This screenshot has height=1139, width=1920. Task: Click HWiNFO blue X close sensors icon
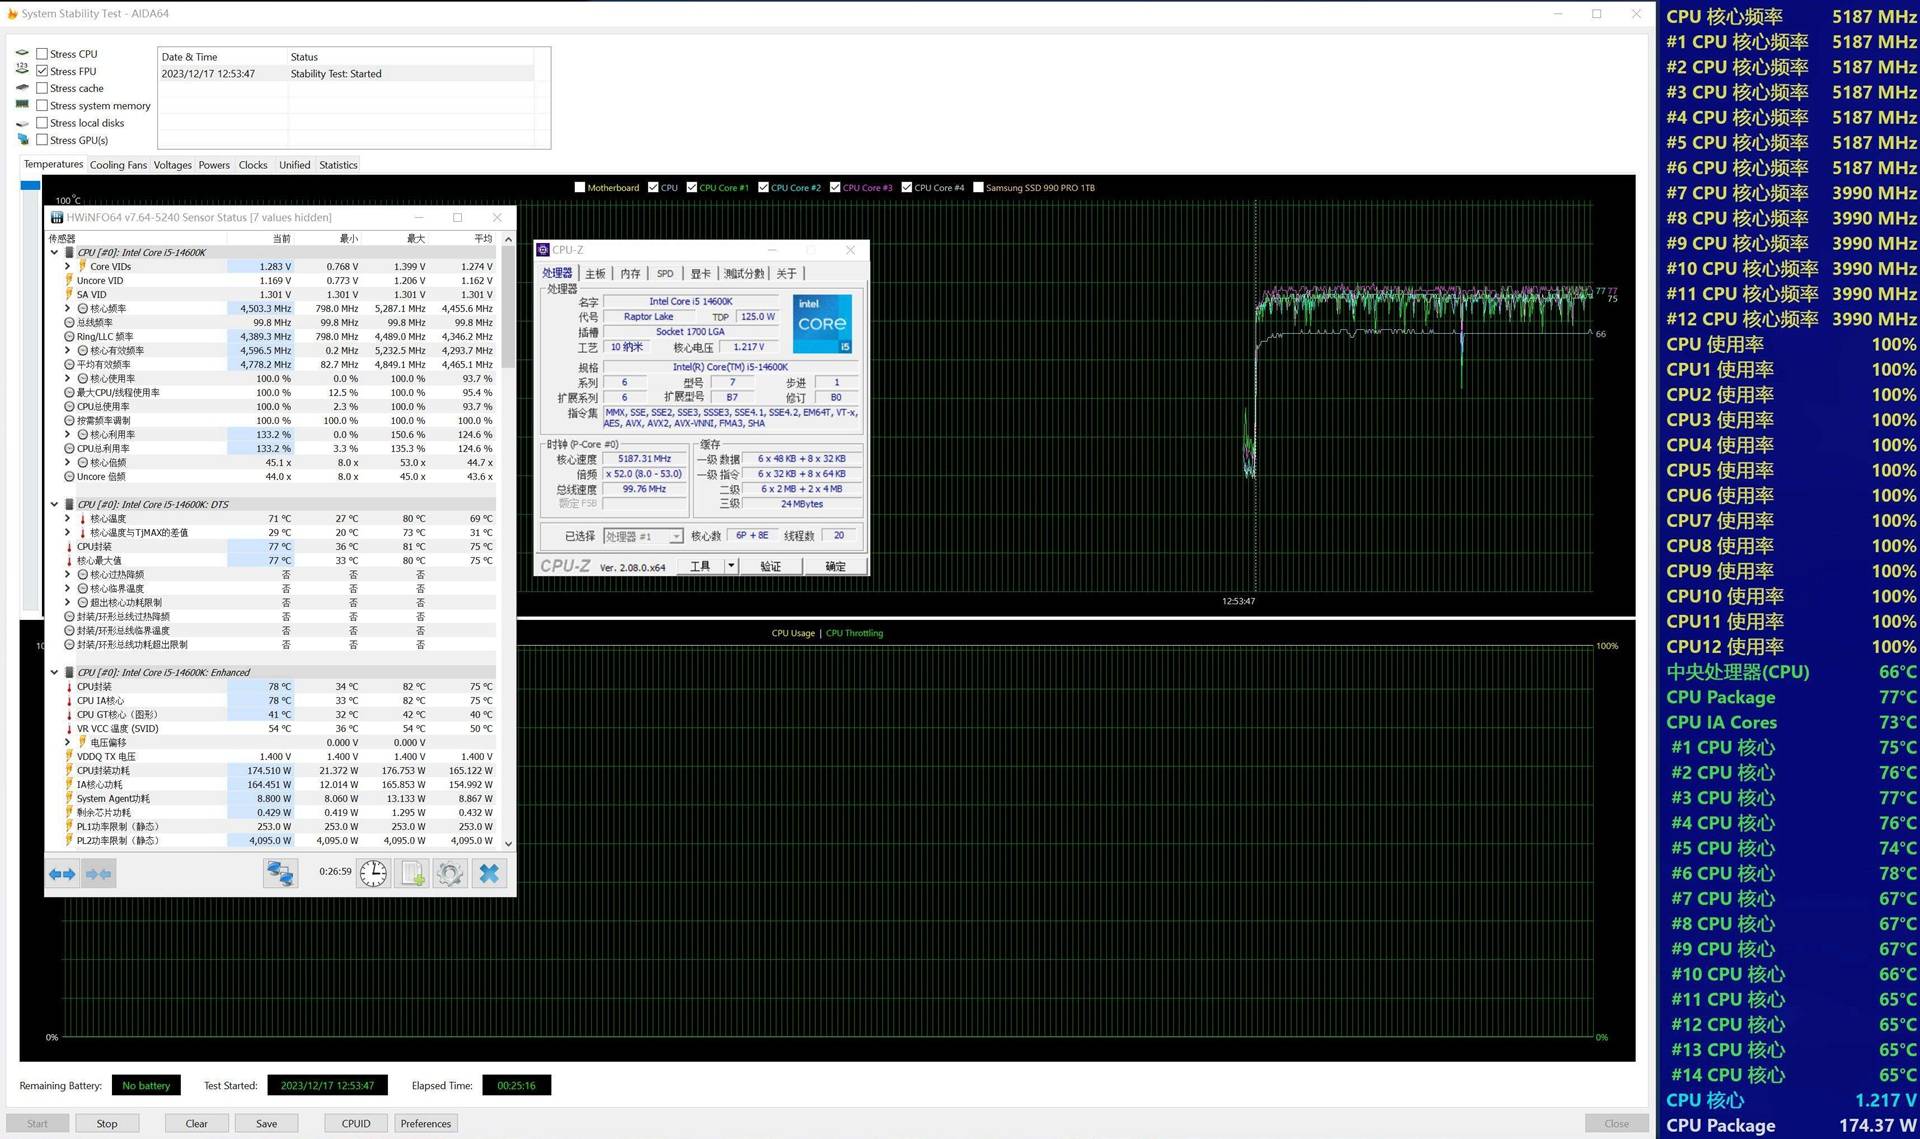tap(489, 873)
